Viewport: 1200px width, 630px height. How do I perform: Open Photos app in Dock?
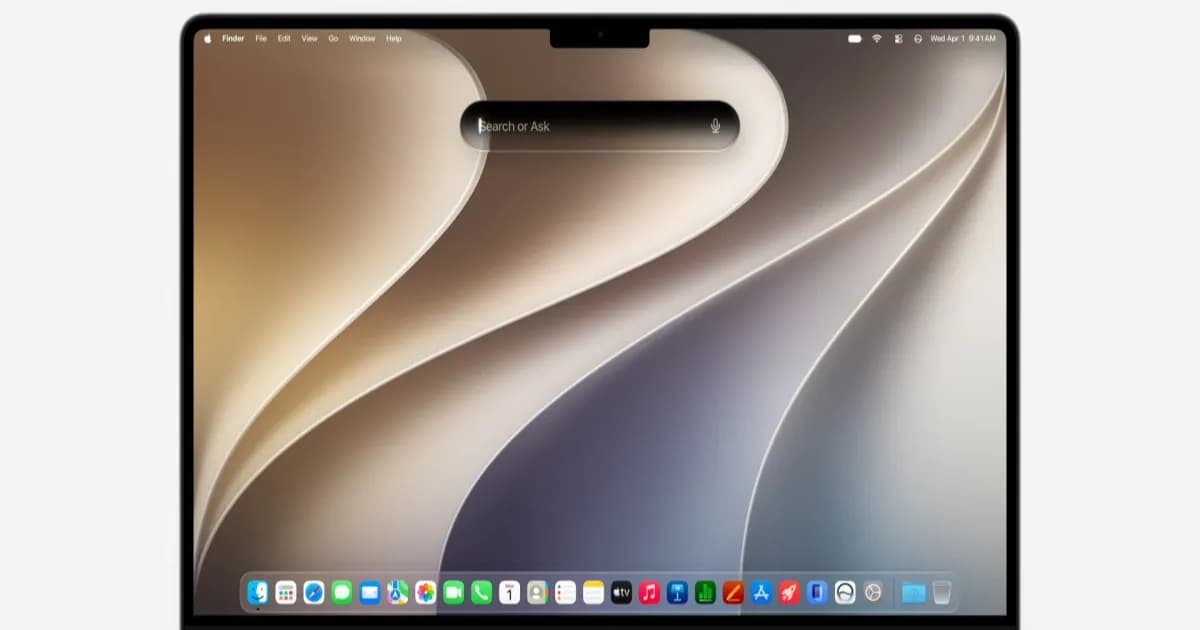tap(426, 592)
